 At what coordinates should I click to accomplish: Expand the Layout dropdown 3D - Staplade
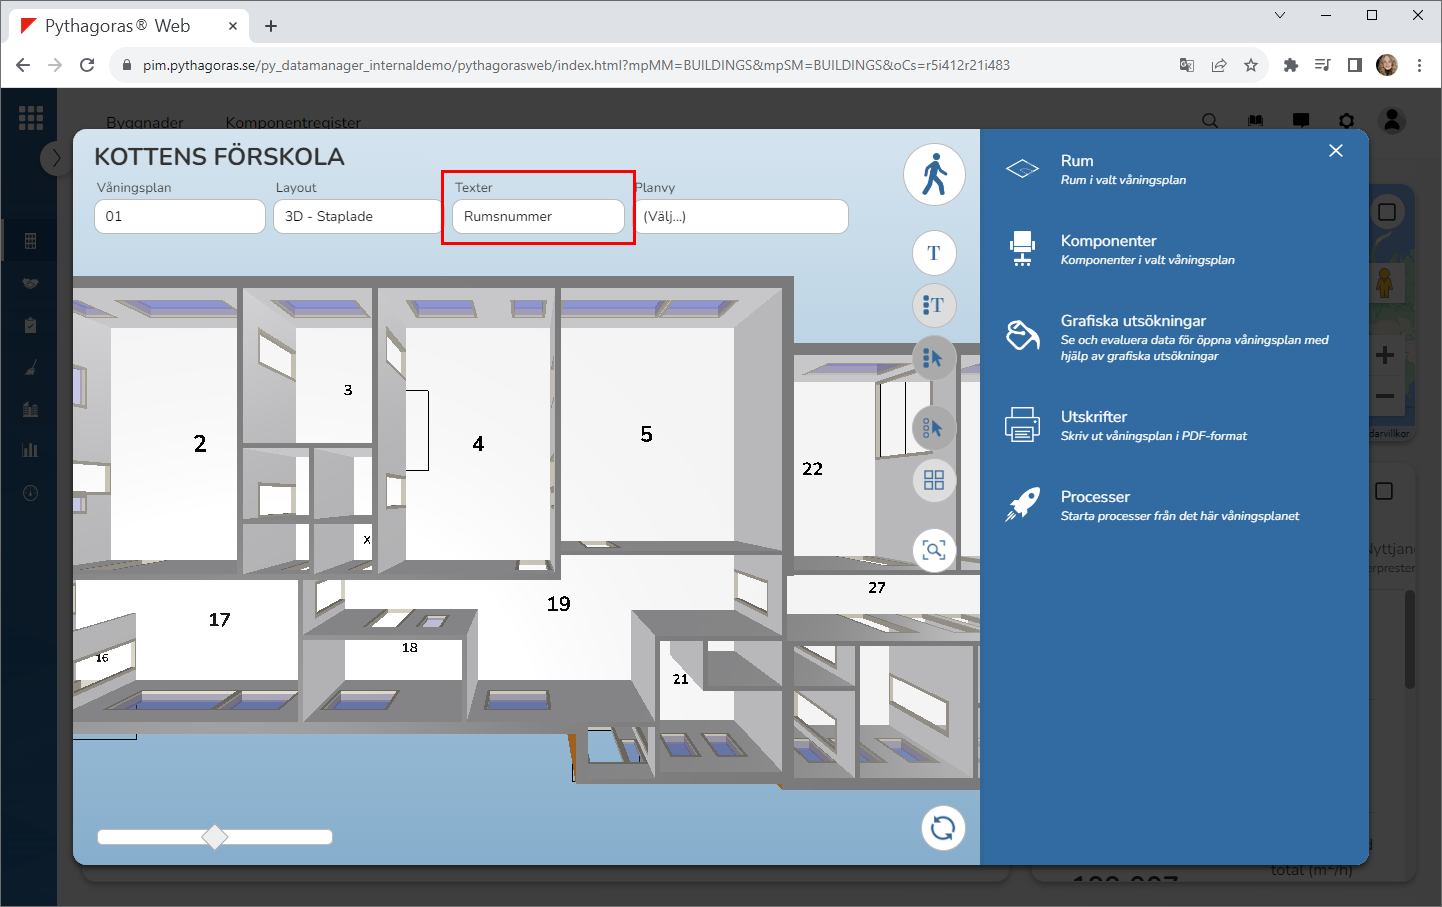coord(357,217)
